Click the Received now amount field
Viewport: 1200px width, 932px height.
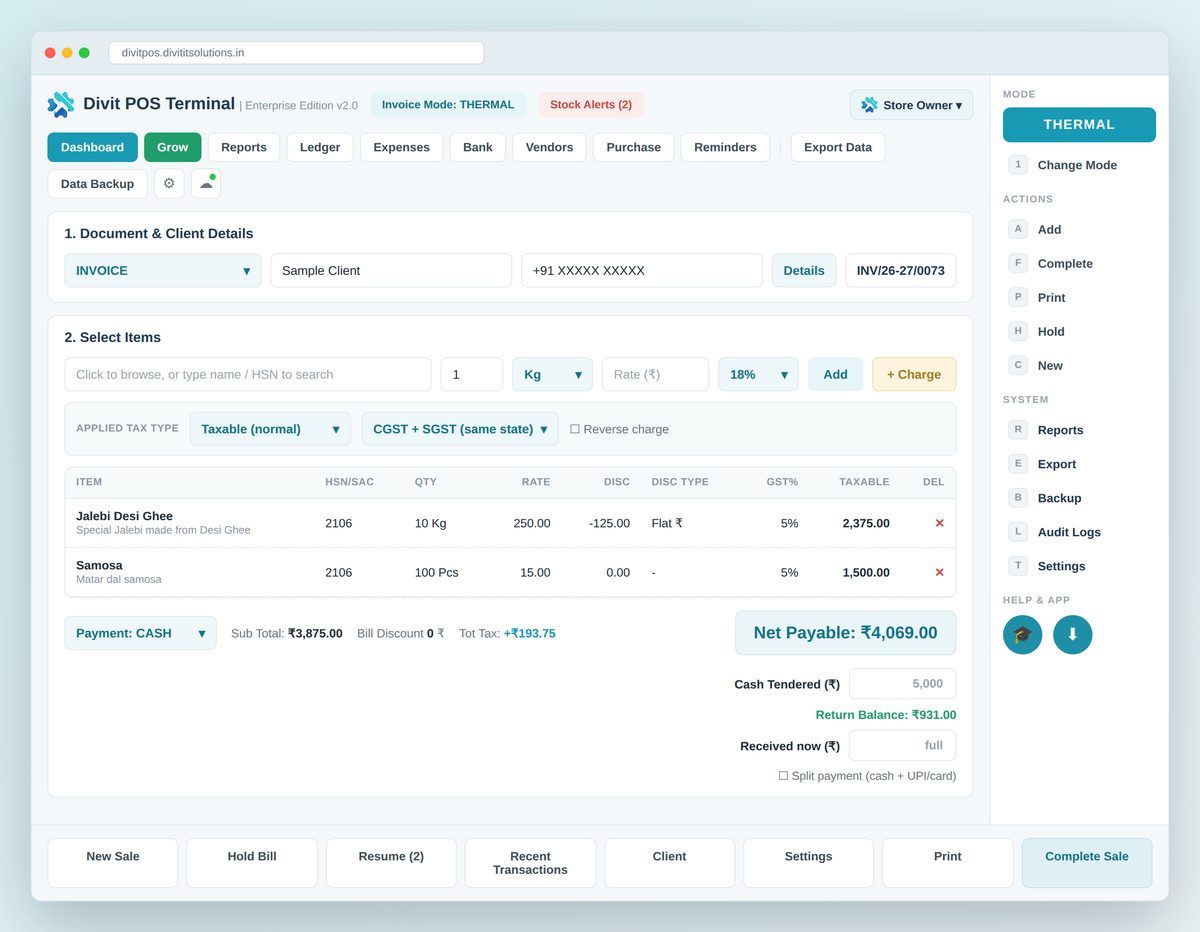(902, 746)
